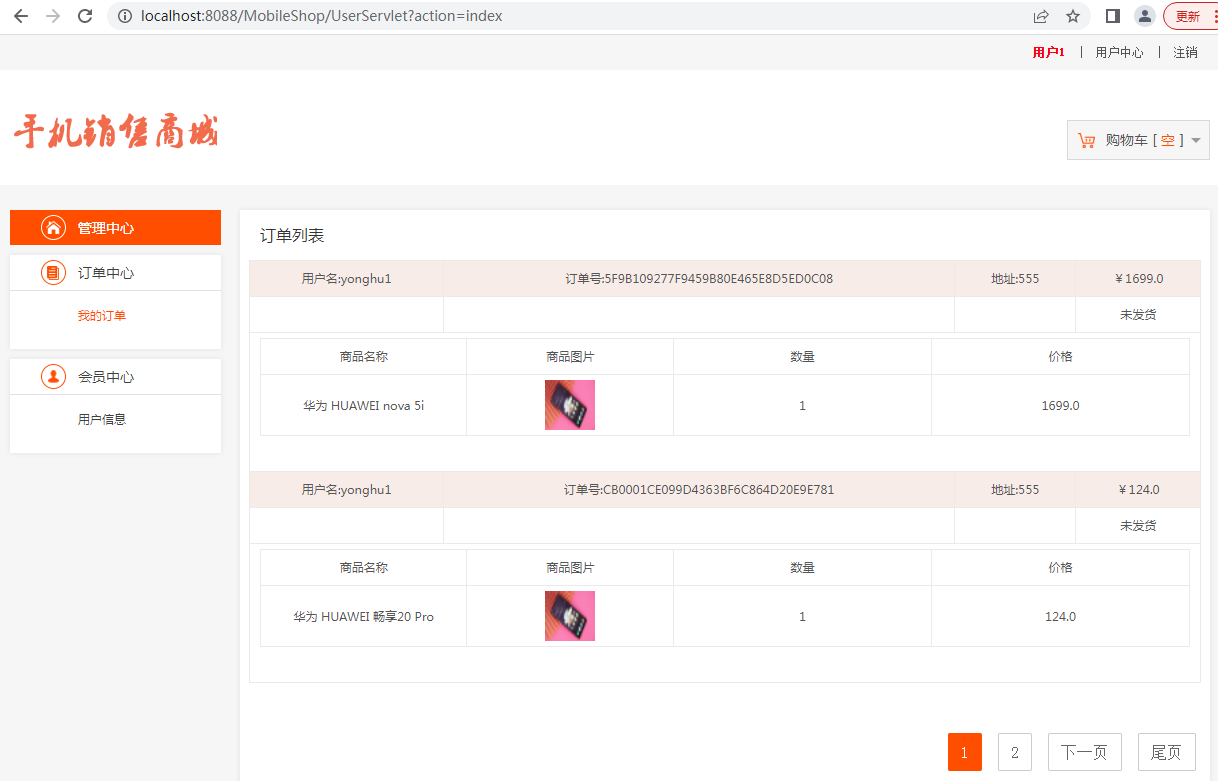Click the 订单列表 heading
The height and width of the screenshot is (781, 1218).
click(292, 236)
